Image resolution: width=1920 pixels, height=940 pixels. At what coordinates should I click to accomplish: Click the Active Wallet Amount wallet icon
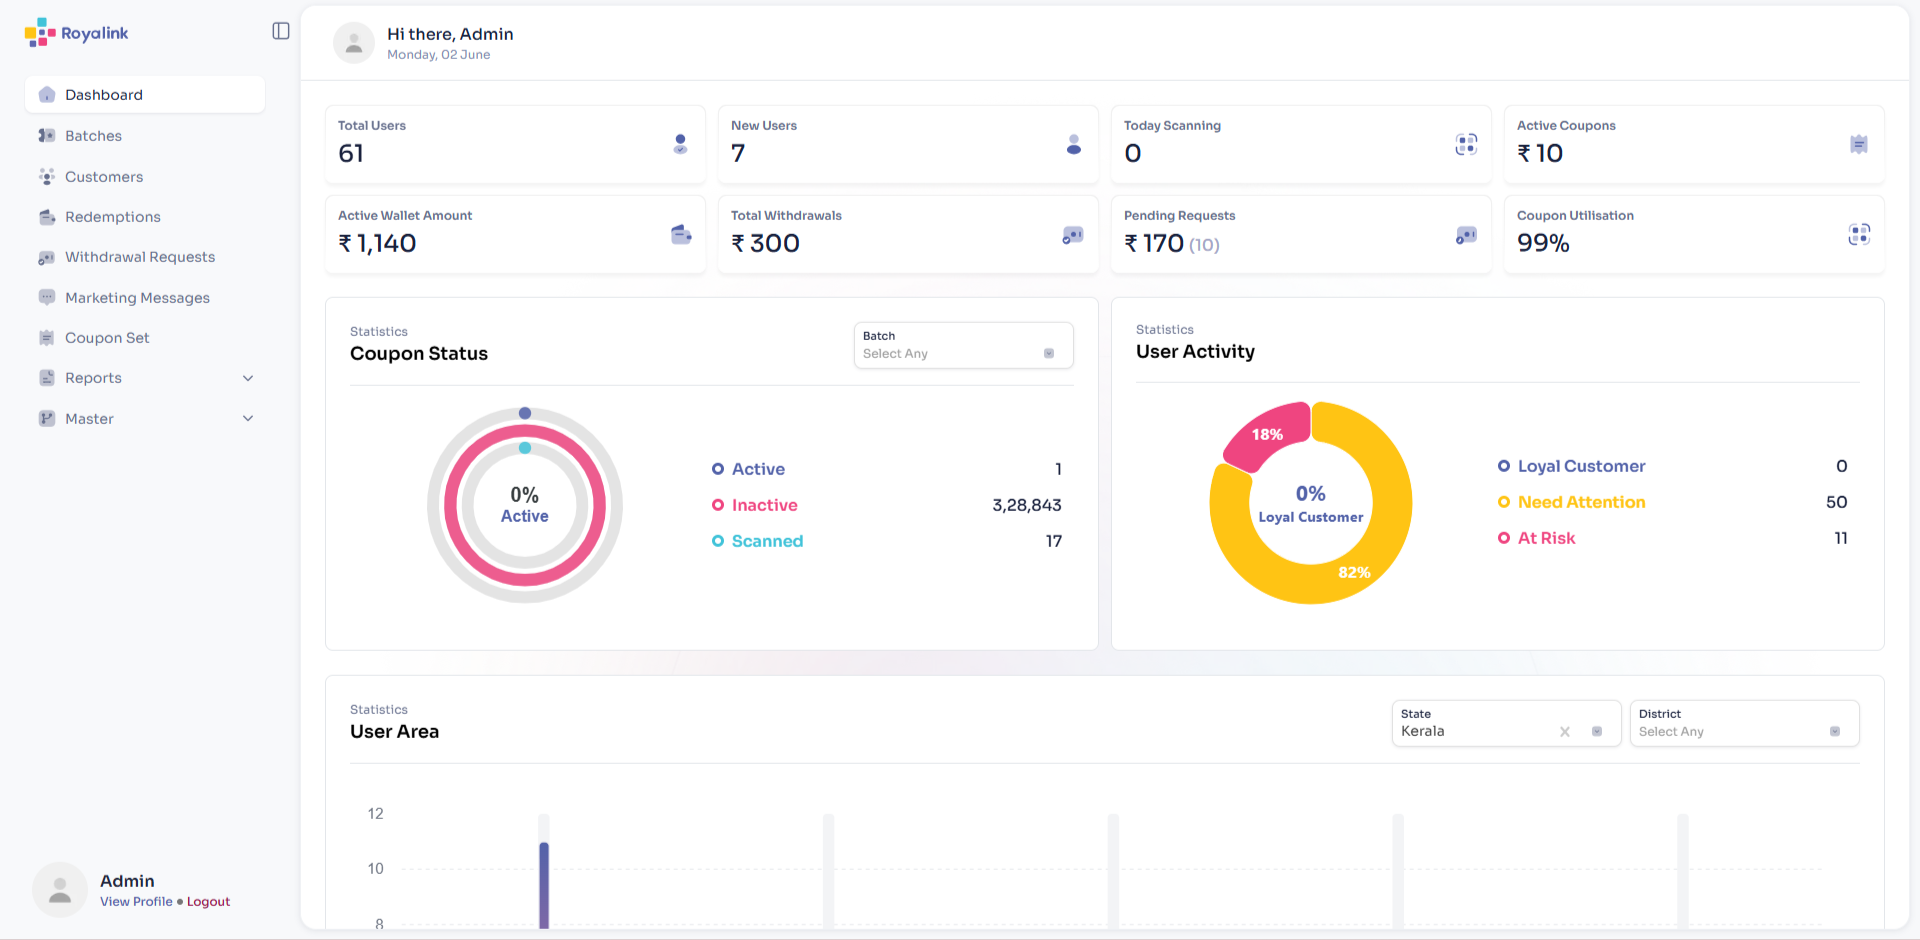click(681, 235)
